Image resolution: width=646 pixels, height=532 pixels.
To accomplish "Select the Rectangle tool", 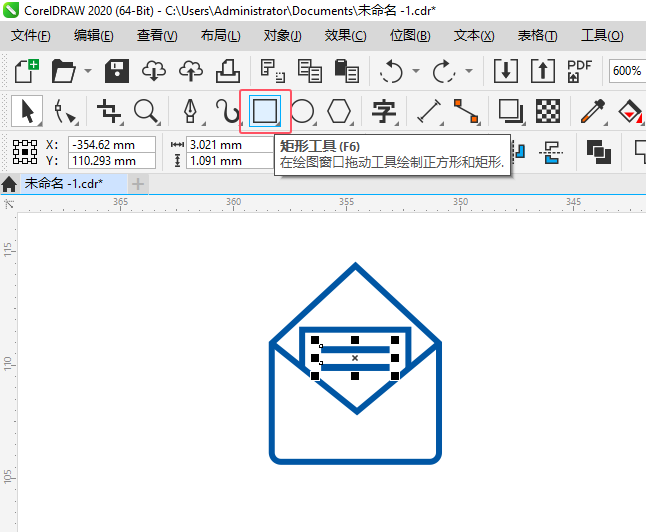I will click(x=265, y=111).
